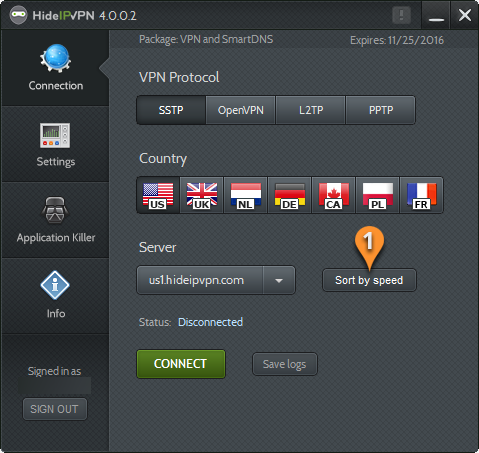Click the Sort by speed button
The width and height of the screenshot is (479, 453).
(x=369, y=280)
